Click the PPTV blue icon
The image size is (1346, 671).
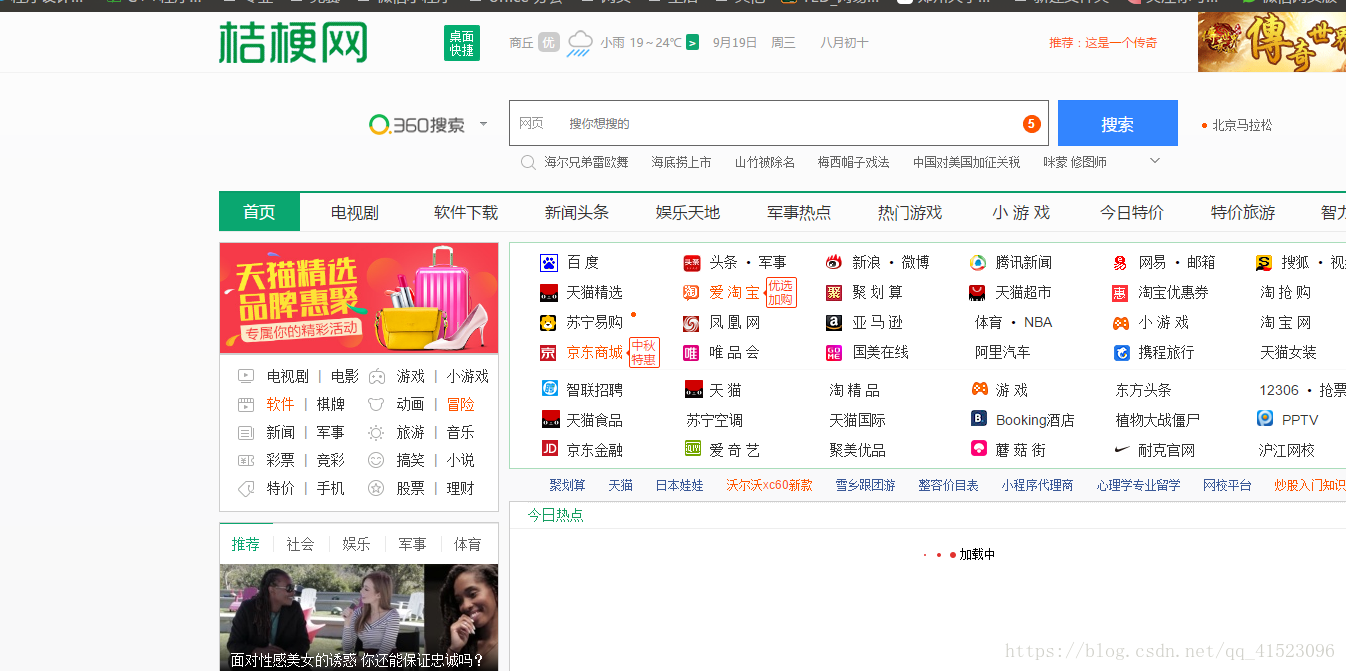[1265, 418]
